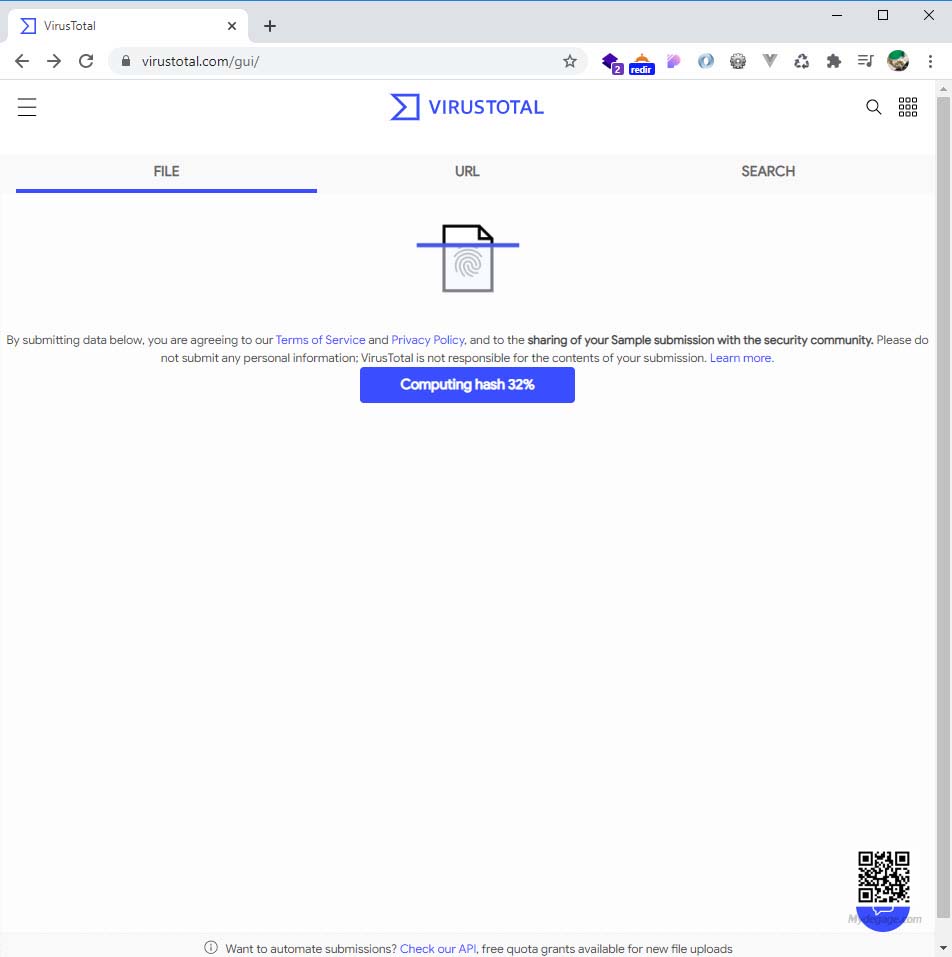Click the address bar virustotal.com/gui/

348,61
